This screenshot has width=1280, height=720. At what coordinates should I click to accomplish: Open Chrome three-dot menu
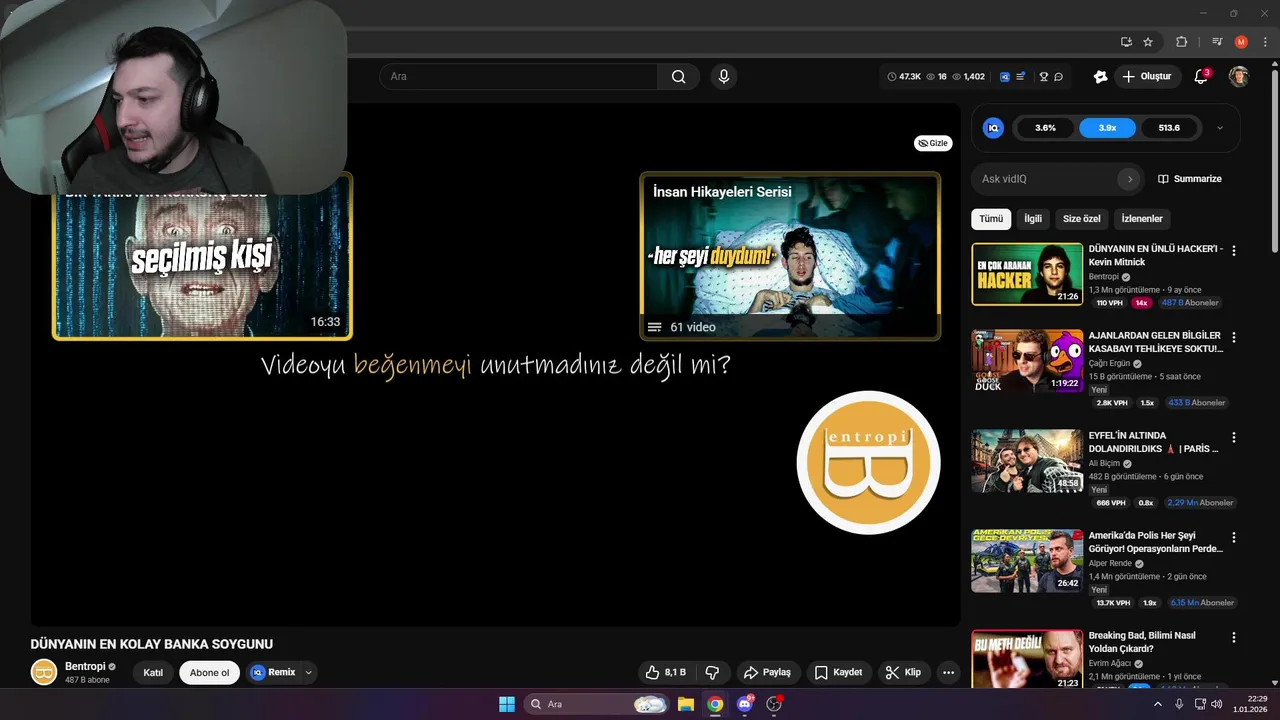pos(1265,42)
